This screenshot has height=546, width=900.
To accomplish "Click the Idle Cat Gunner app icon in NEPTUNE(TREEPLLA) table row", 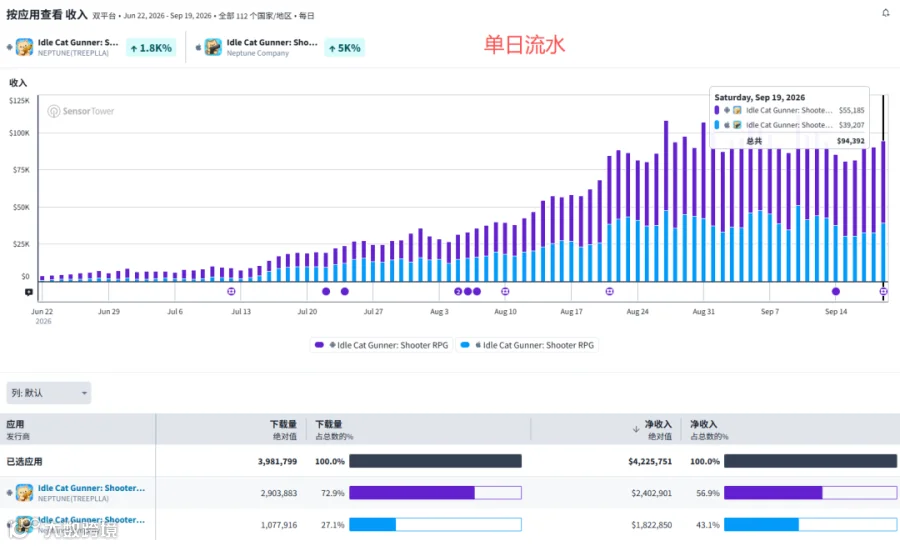I will pyautogui.click(x=24, y=493).
